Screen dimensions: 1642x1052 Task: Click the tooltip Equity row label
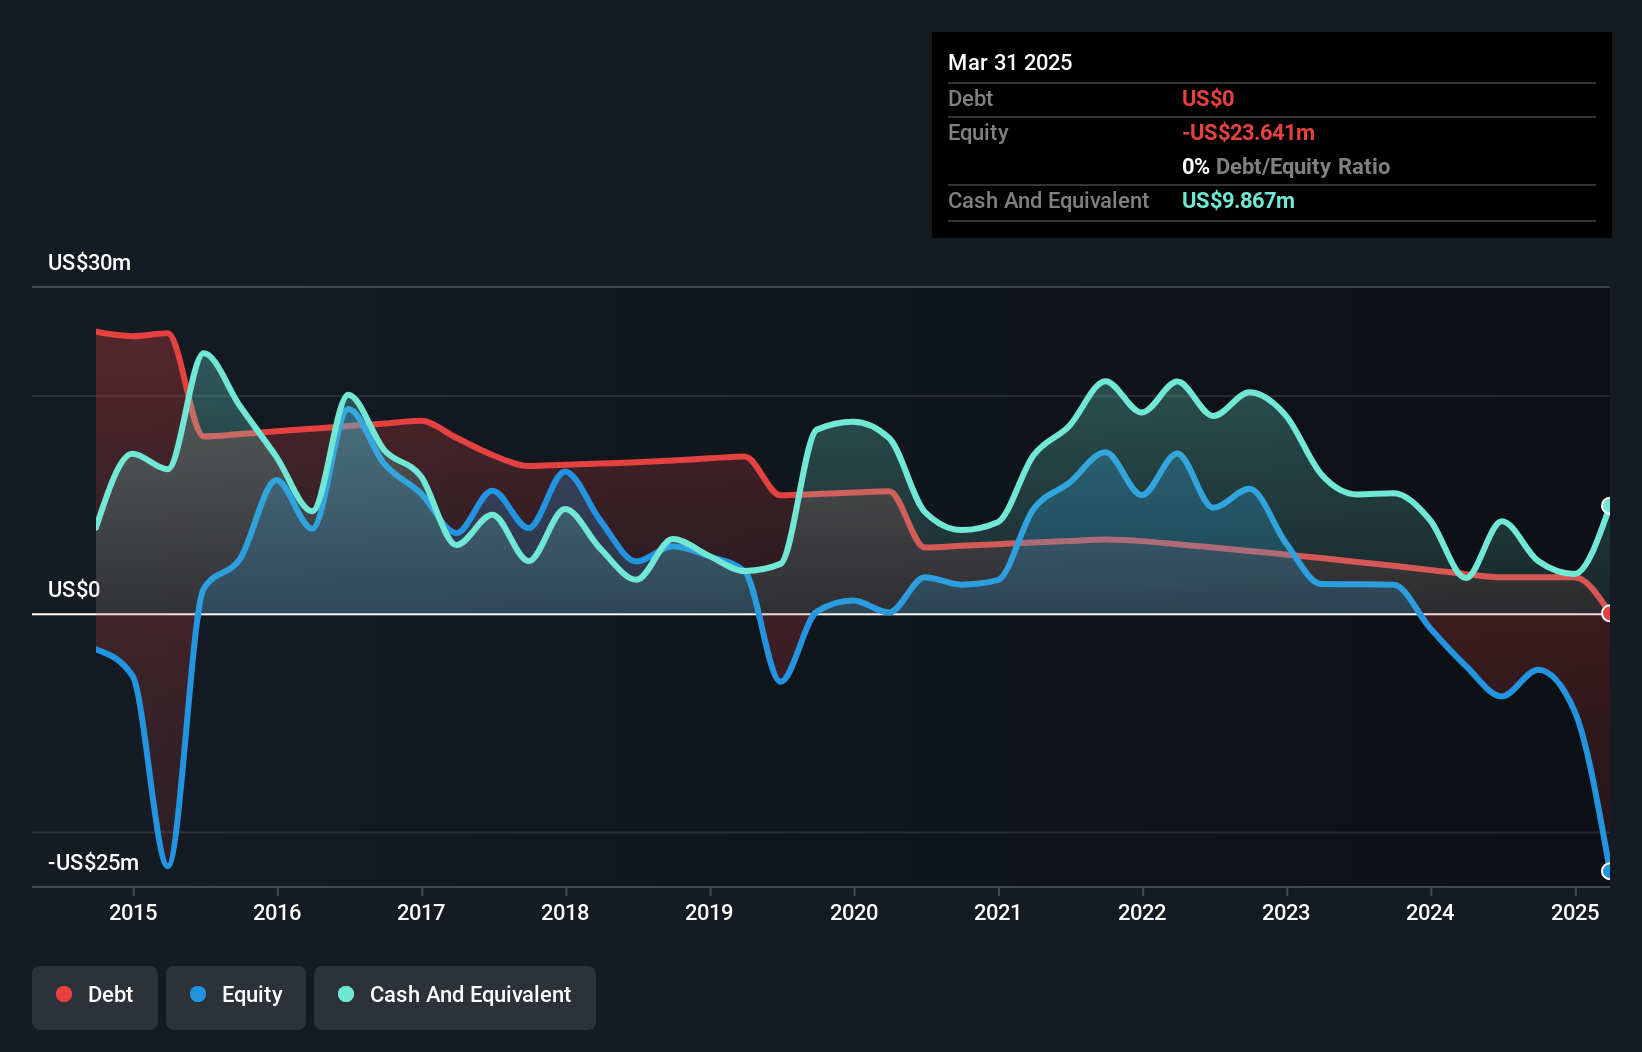(978, 132)
